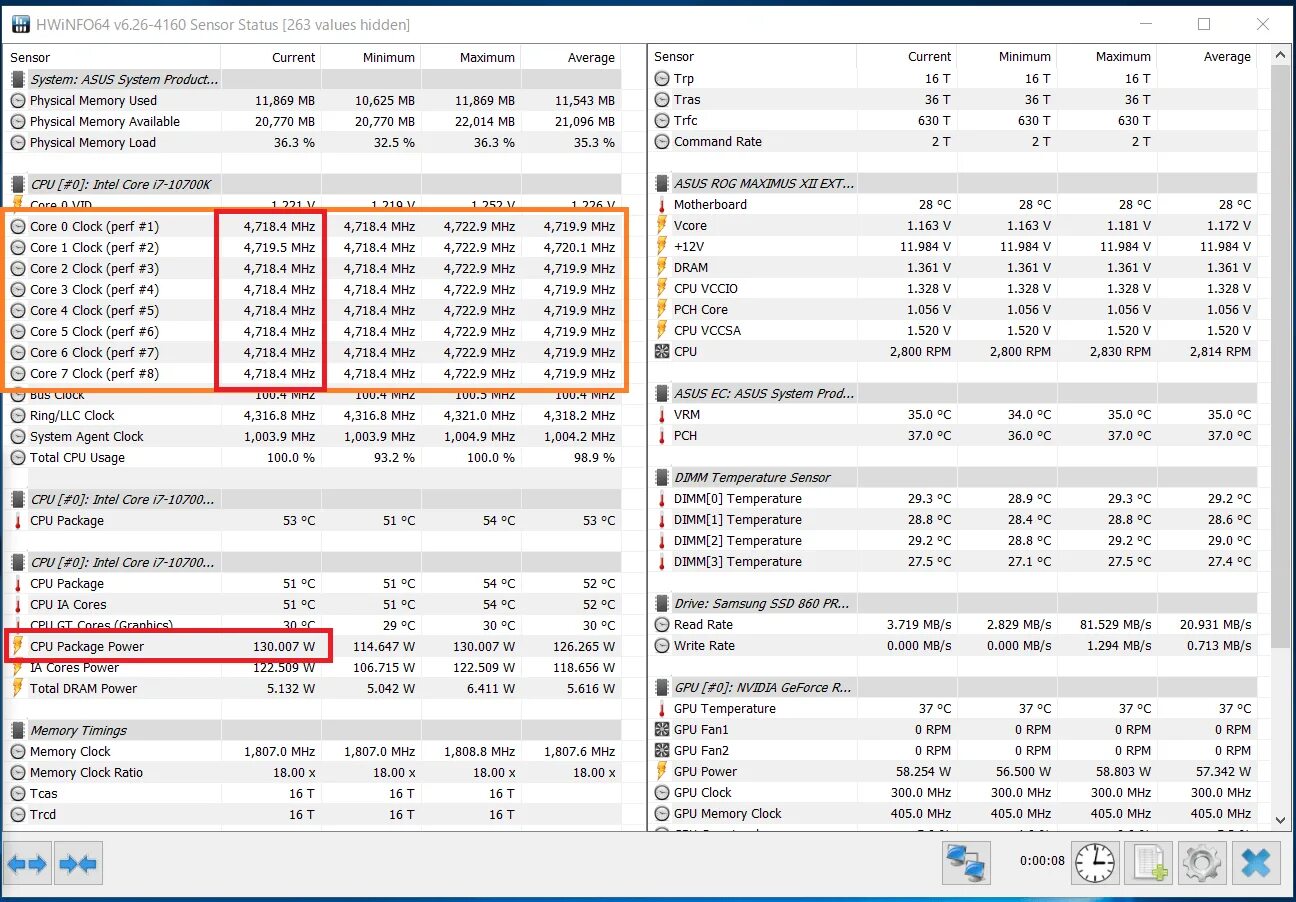The image size is (1296, 902).
Task: Click the gauge icon beside Memory Clock
Action: click(17, 752)
